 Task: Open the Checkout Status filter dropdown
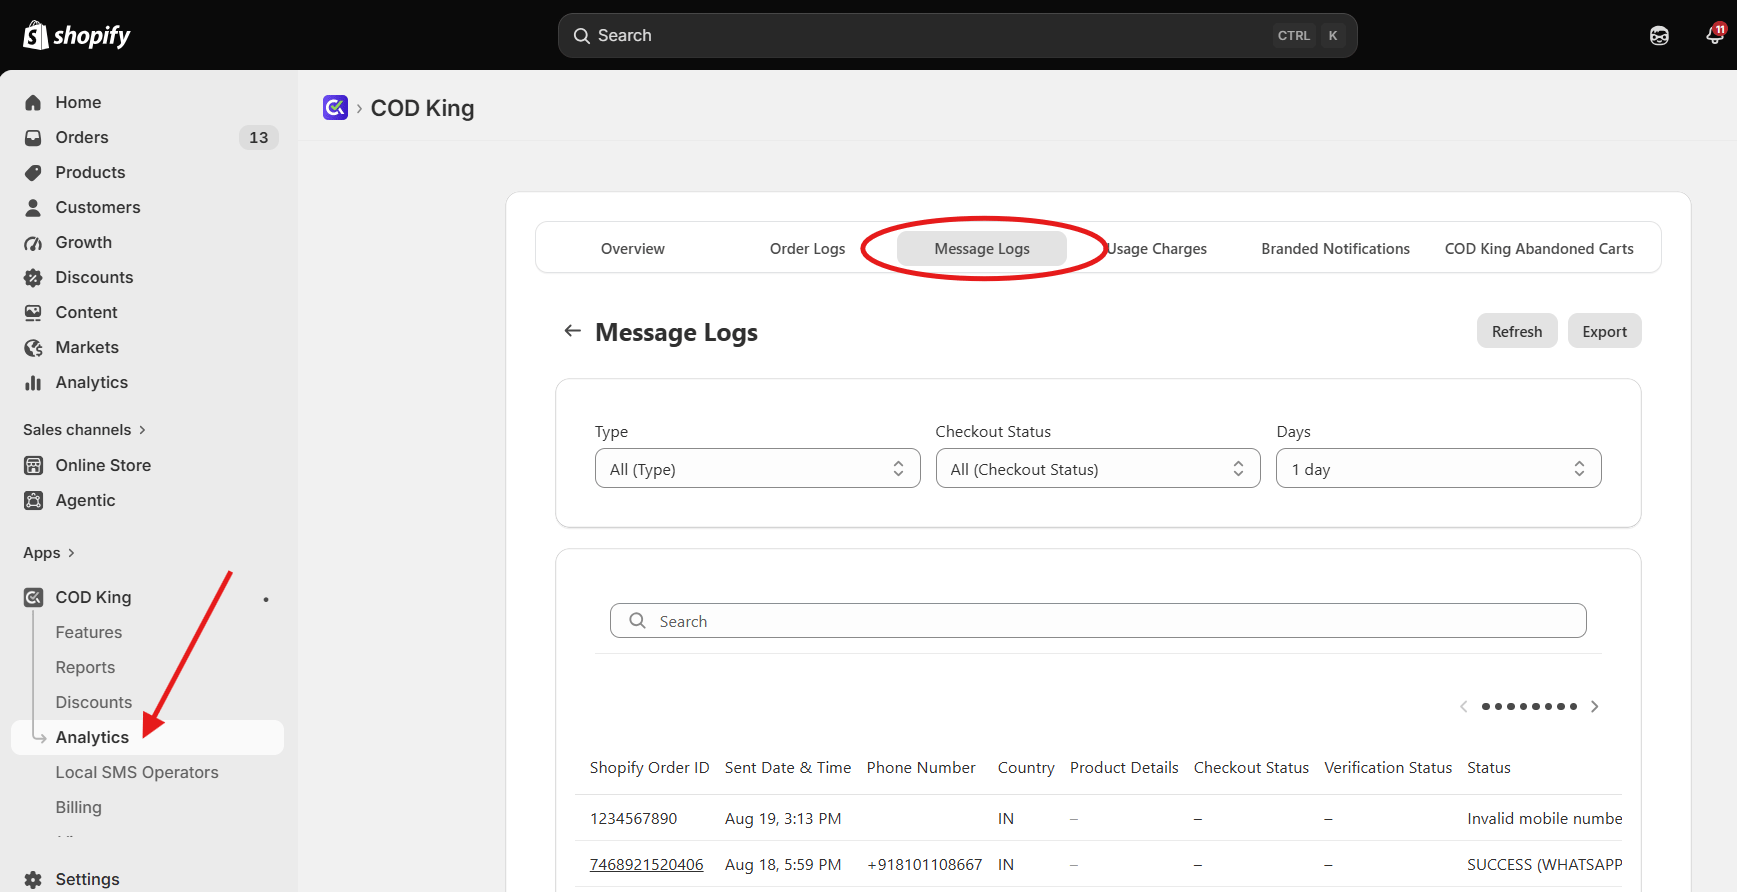tap(1098, 468)
